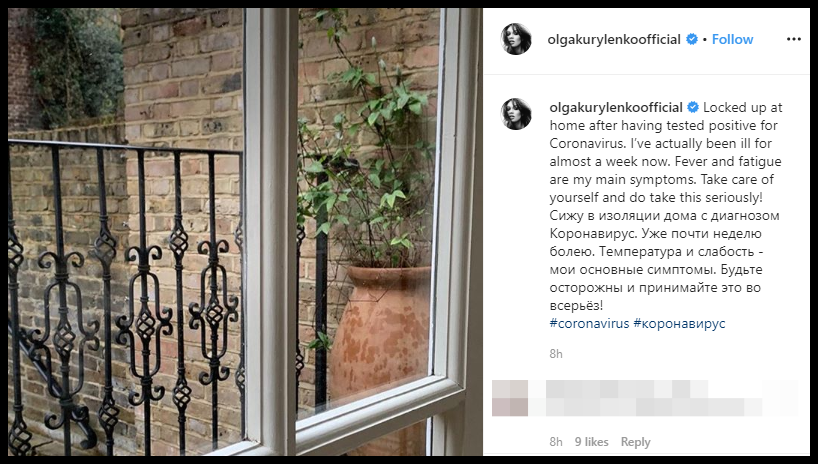Open the more options three-dot menu
The height and width of the screenshot is (464, 818).
pos(793,39)
